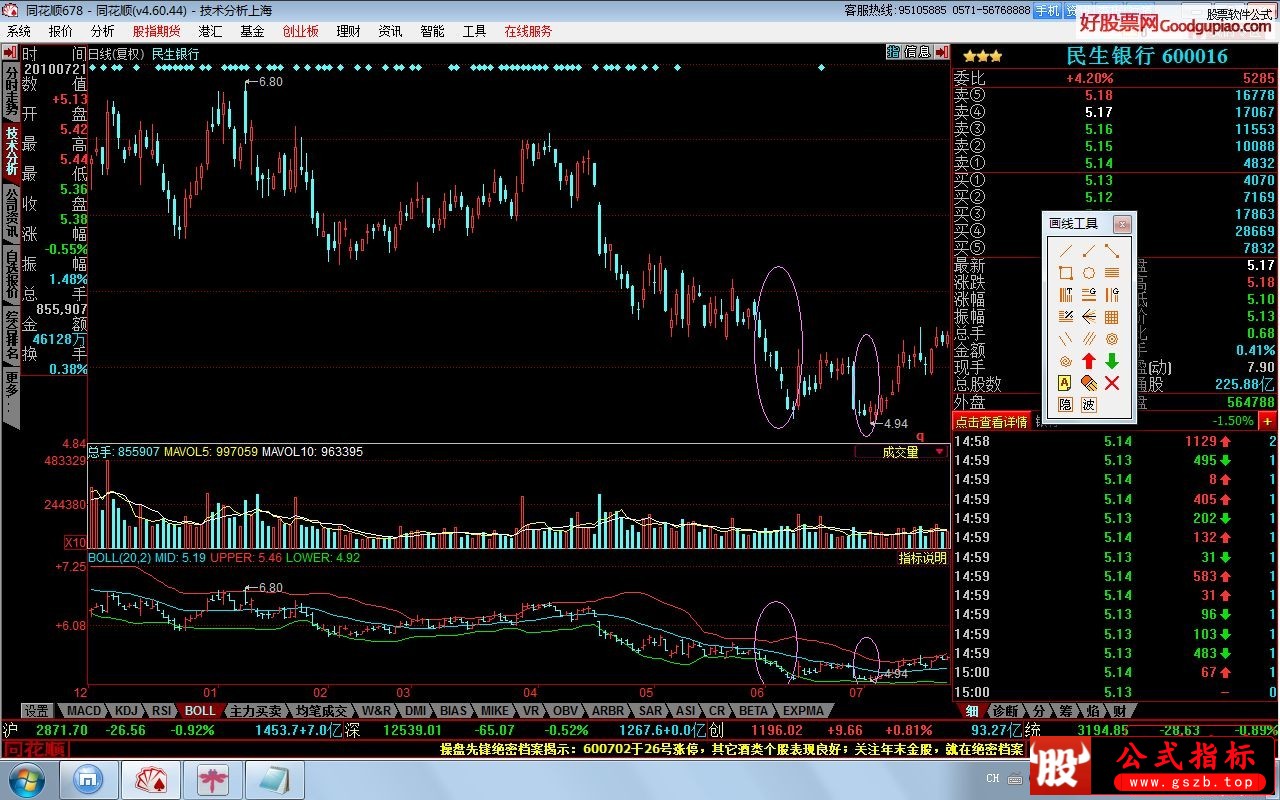Image resolution: width=1280 pixels, height=800 pixels.
Task: Close the 画线工具 drawing tools panel
Action: click(x=1123, y=224)
